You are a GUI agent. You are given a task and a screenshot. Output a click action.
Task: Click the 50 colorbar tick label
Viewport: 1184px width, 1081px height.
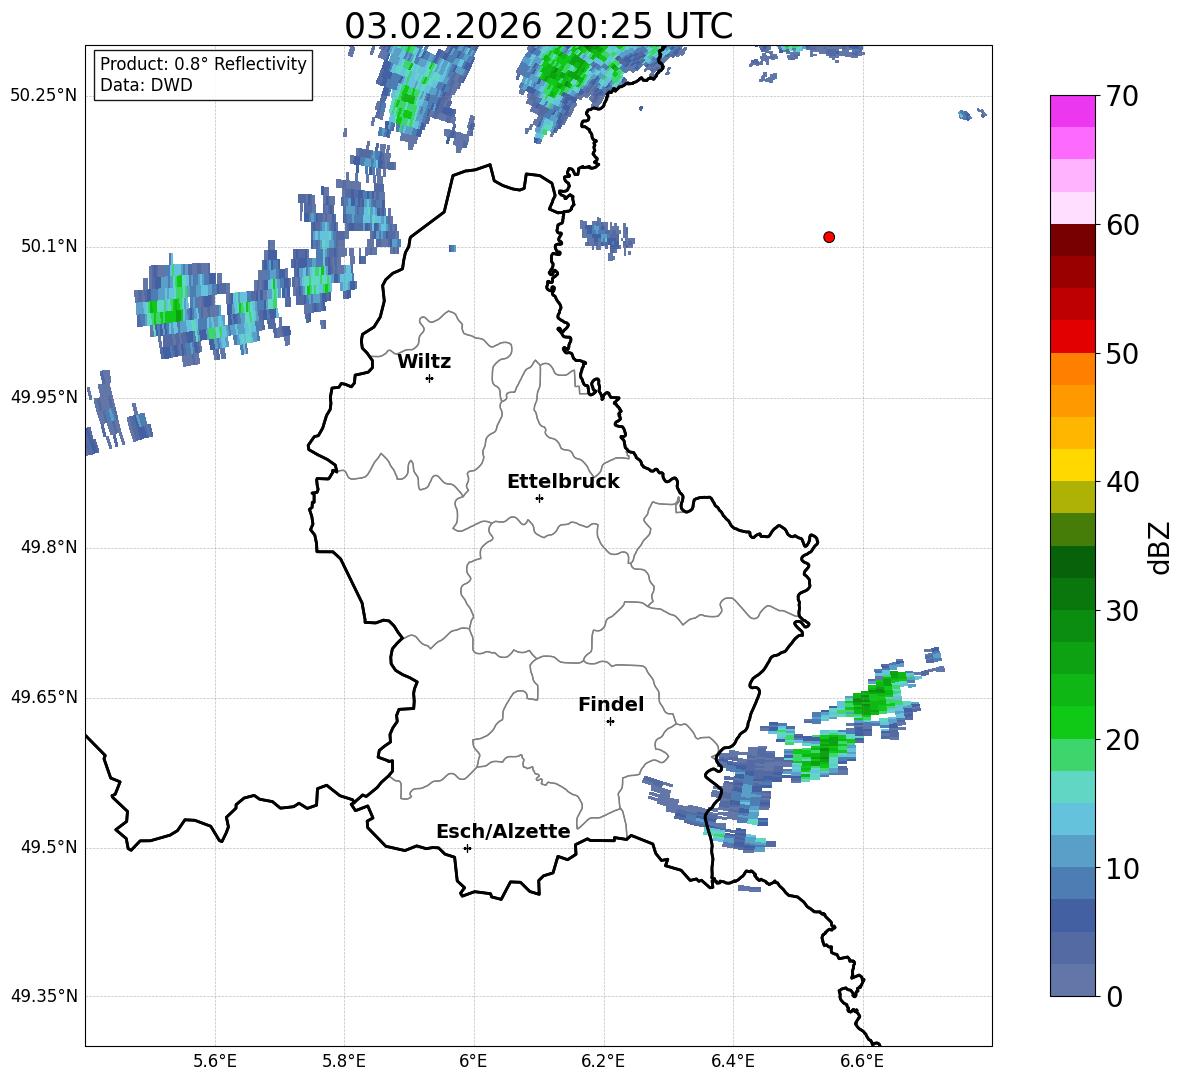pyautogui.click(x=1121, y=354)
